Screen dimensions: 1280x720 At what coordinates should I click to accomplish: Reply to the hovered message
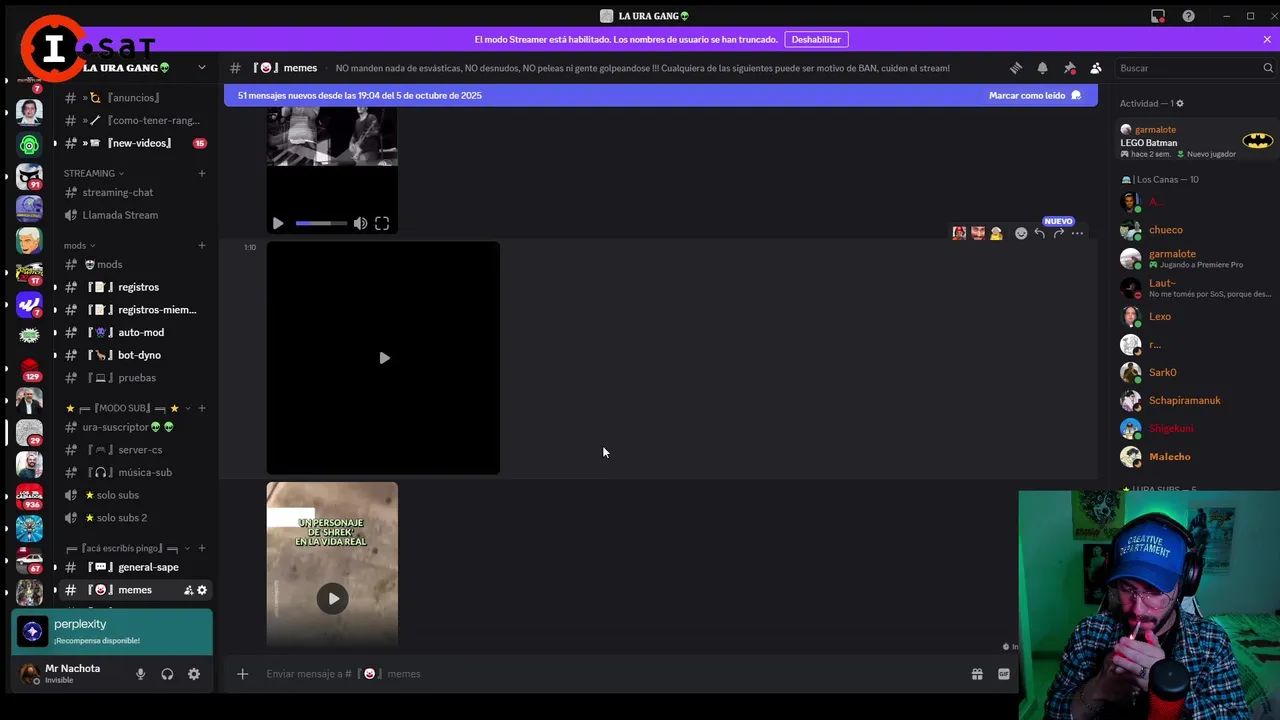[1040, 233]
